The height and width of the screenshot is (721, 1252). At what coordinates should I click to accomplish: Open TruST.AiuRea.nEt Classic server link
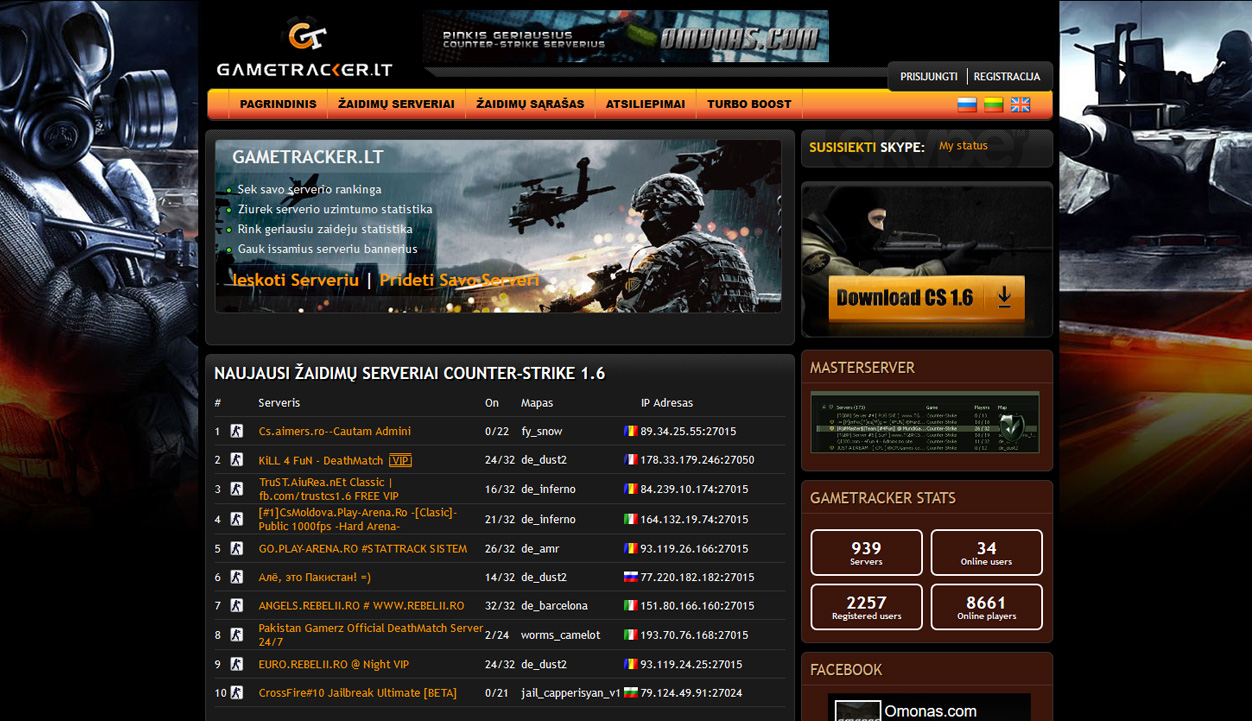(331, 489)
